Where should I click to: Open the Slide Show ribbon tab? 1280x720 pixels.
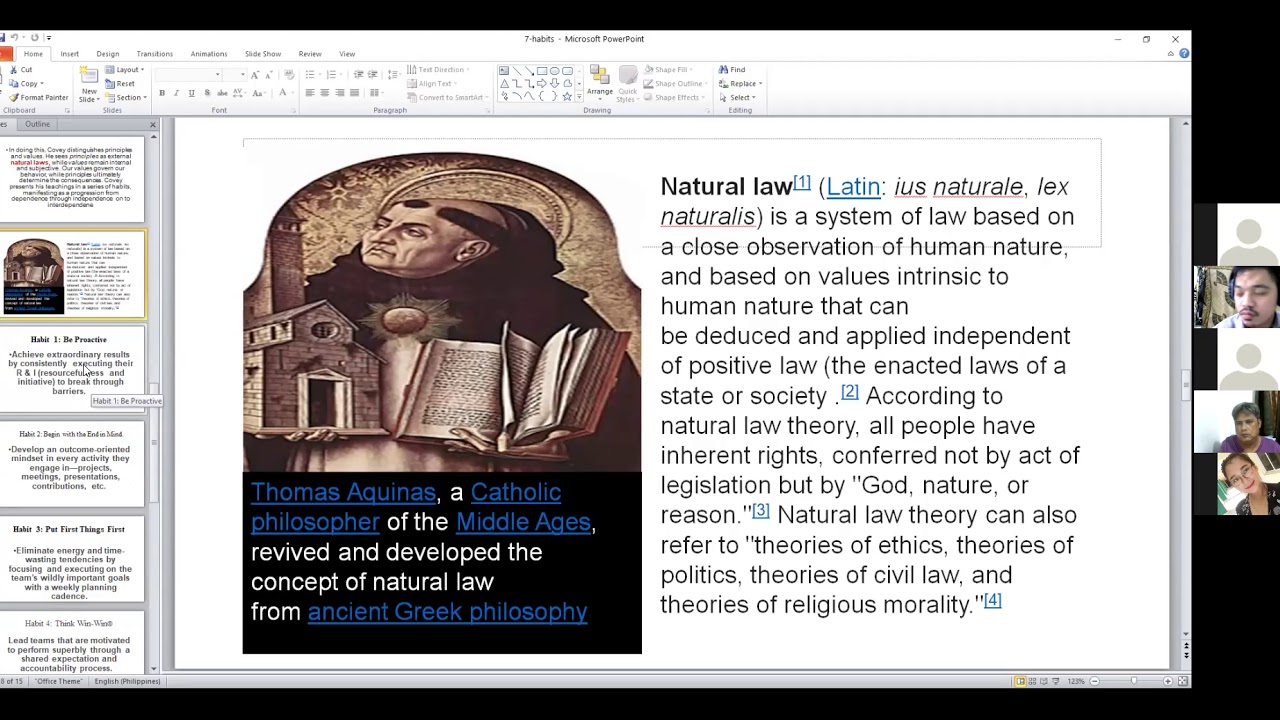[x=263, y=54]
